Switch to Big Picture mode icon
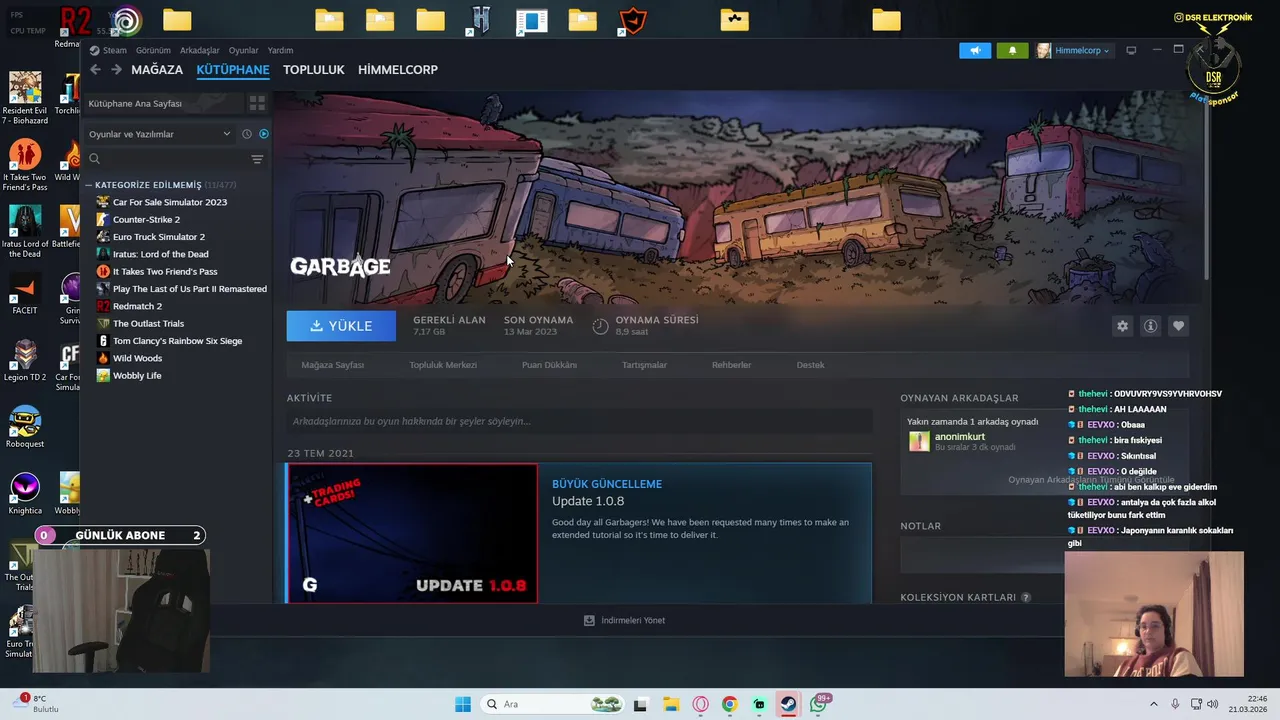 (1131, 50)
